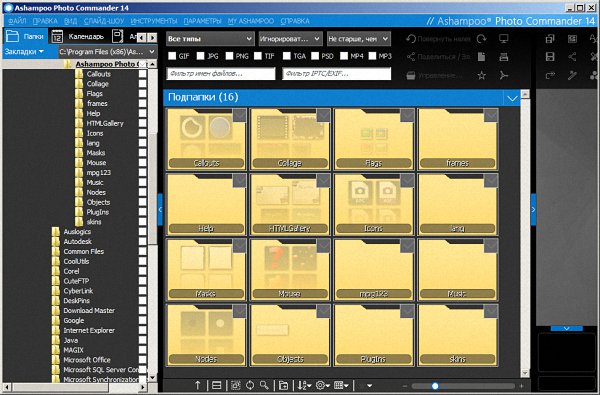Click the printer icon
This screenshot has width=600, height=395.
tap(504, 57)
